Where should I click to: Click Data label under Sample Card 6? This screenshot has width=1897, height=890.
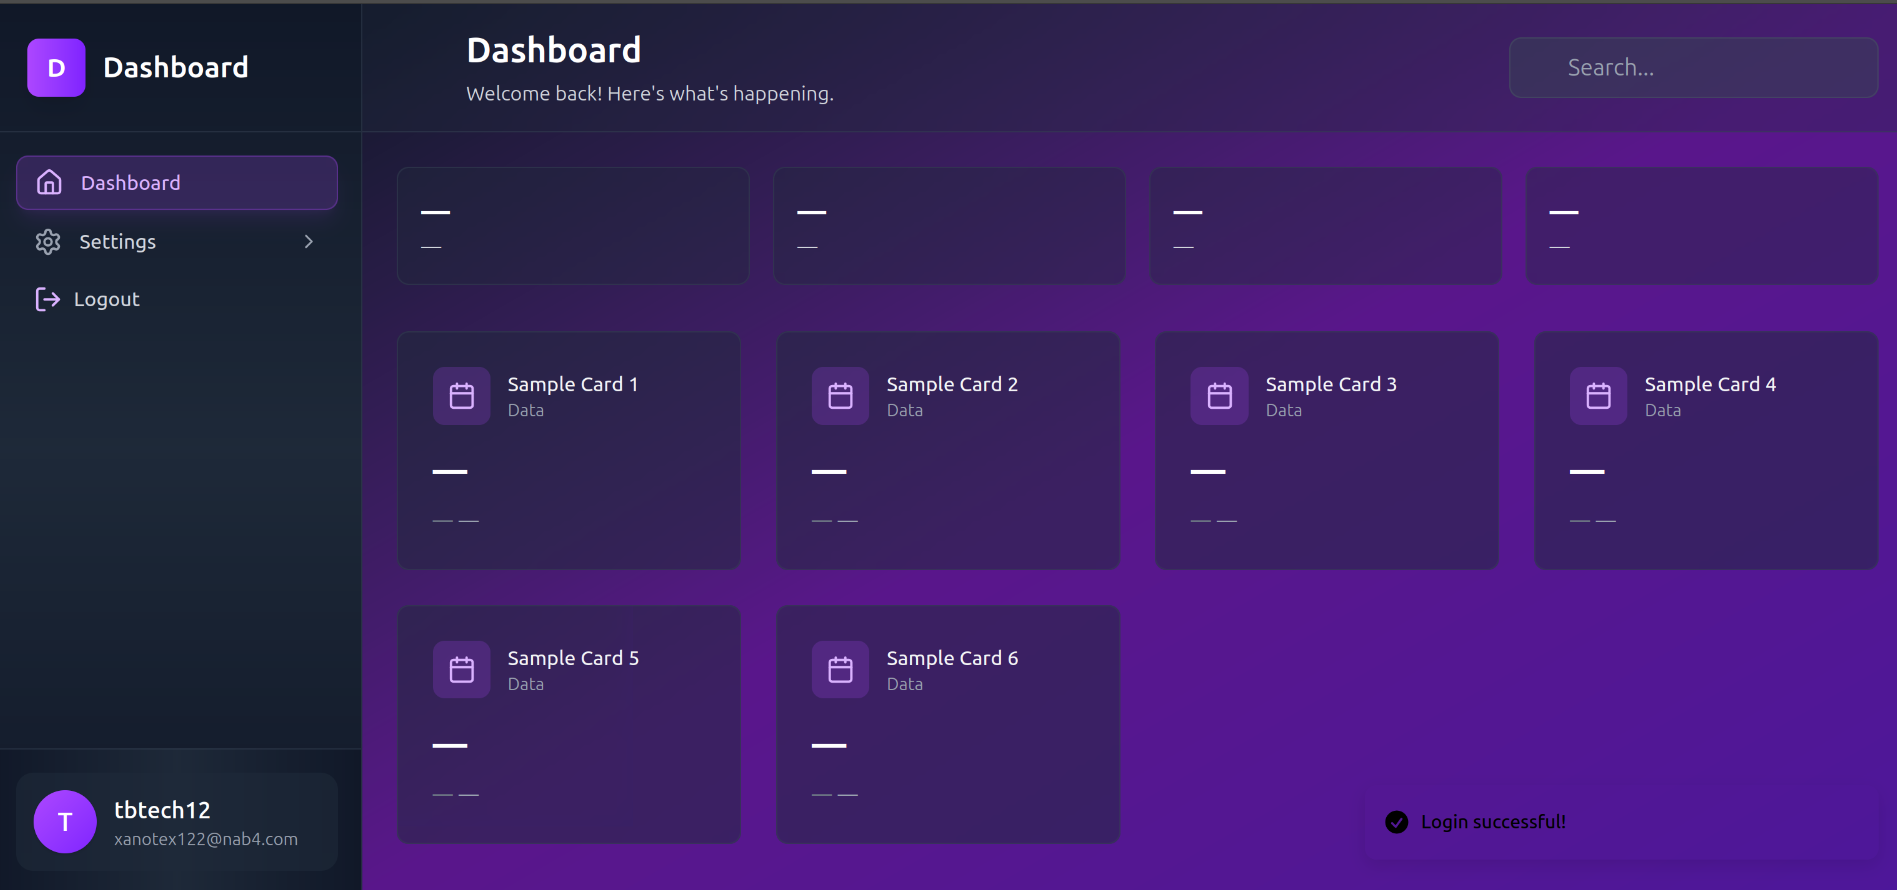905,684
